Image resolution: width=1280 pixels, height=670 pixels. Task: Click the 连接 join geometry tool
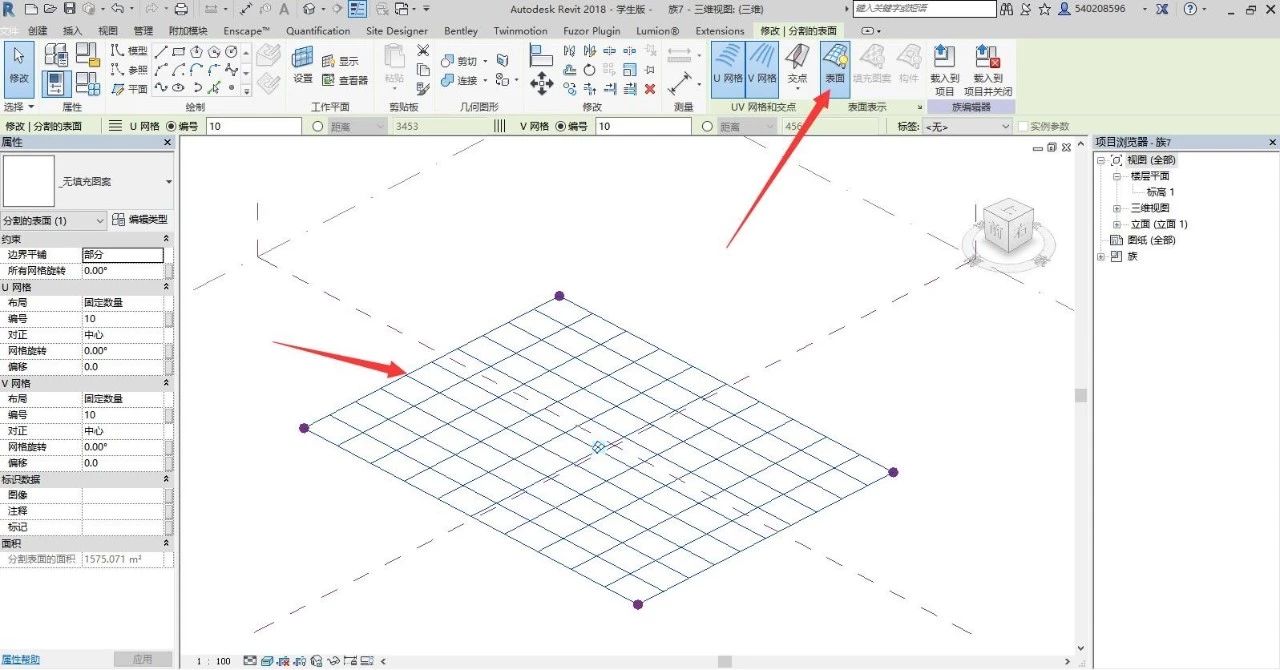coord(461,80)
